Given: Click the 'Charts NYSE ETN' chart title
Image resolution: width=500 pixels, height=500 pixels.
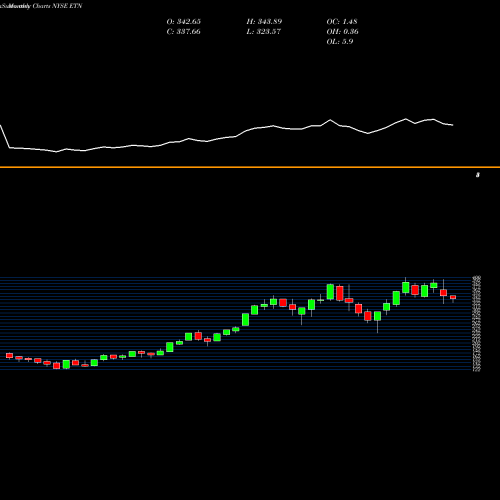Looking at the screenshot, I should 57,6.
